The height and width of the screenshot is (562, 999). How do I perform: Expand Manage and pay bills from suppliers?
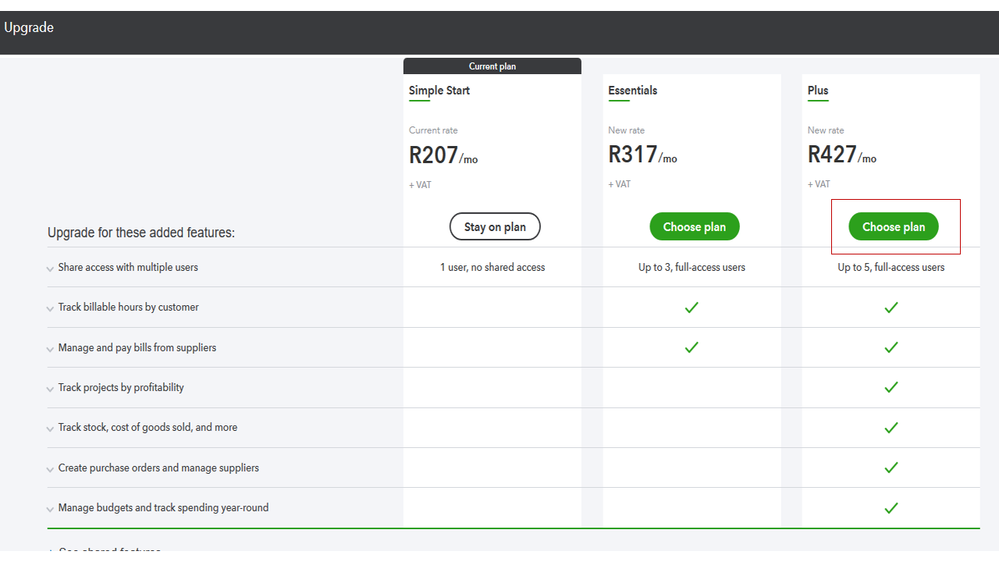click(x=51, y=349)
